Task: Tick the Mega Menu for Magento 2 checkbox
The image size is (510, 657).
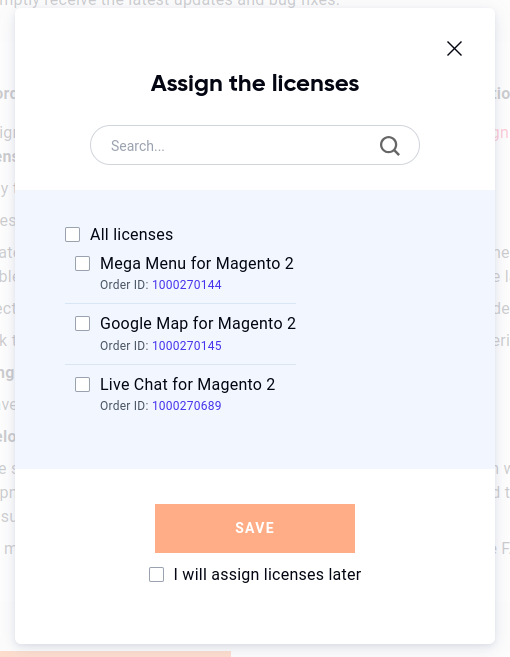Action: 83,264
